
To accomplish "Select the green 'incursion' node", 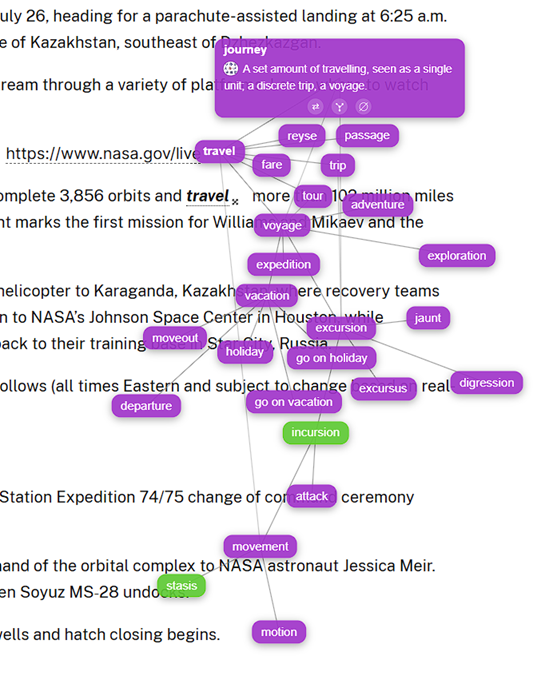I will click(315, 432).
